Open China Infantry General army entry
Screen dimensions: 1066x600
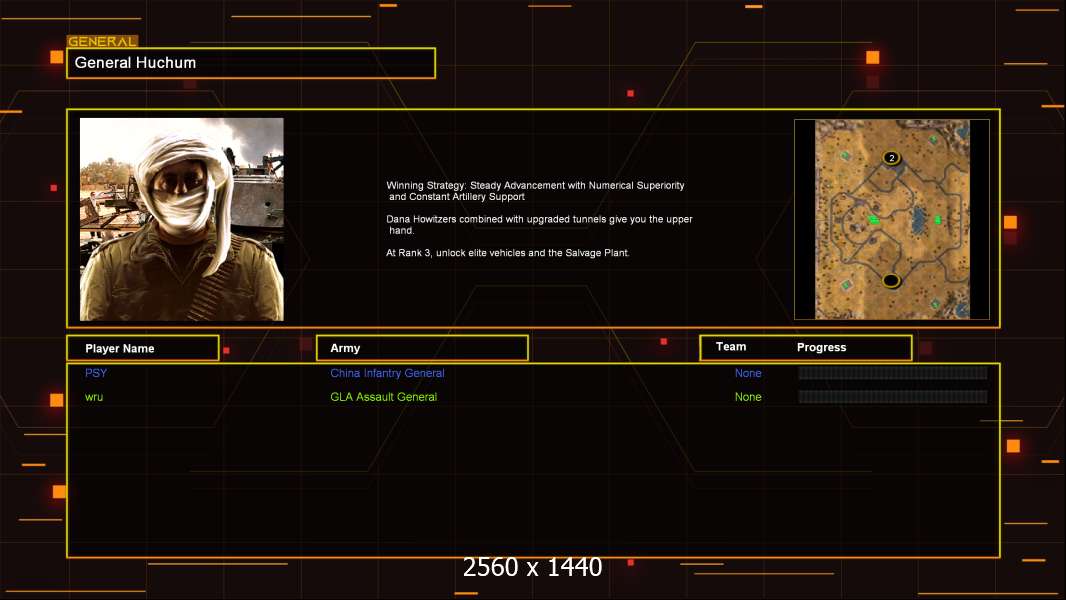387,373
